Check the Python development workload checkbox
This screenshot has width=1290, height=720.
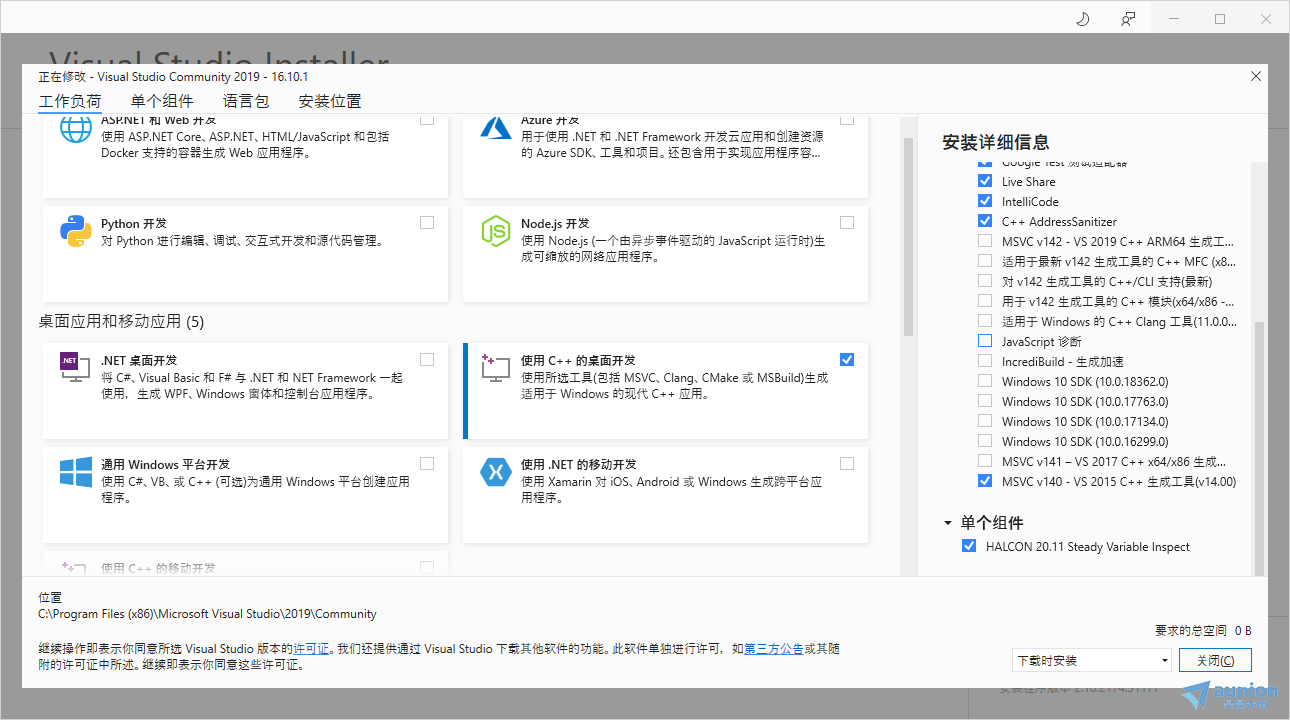point(427,222)
